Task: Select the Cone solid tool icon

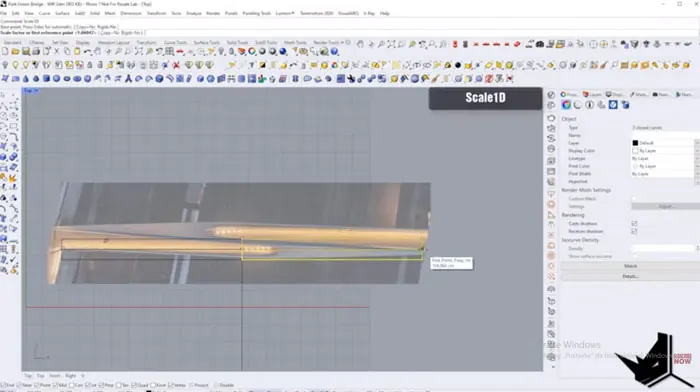Action: click(26, 79)
